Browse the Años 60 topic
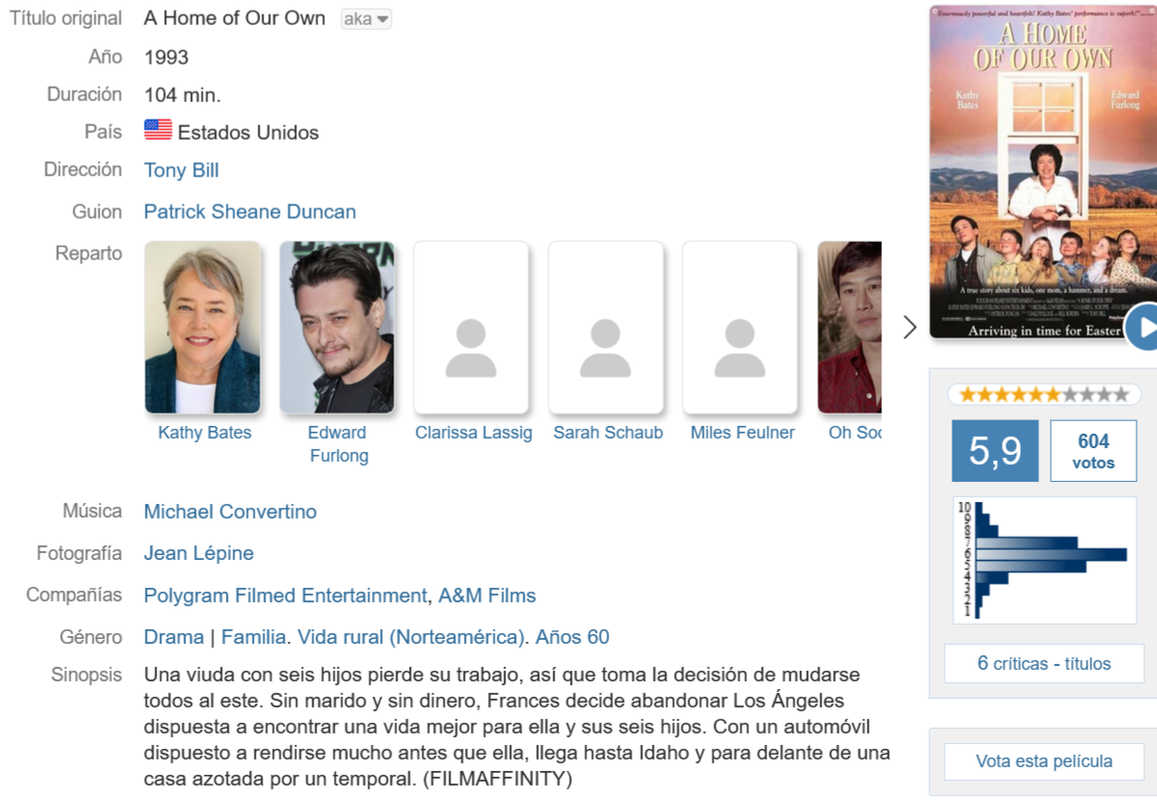The image size is (1157, 800). click(x=573, y=637)
